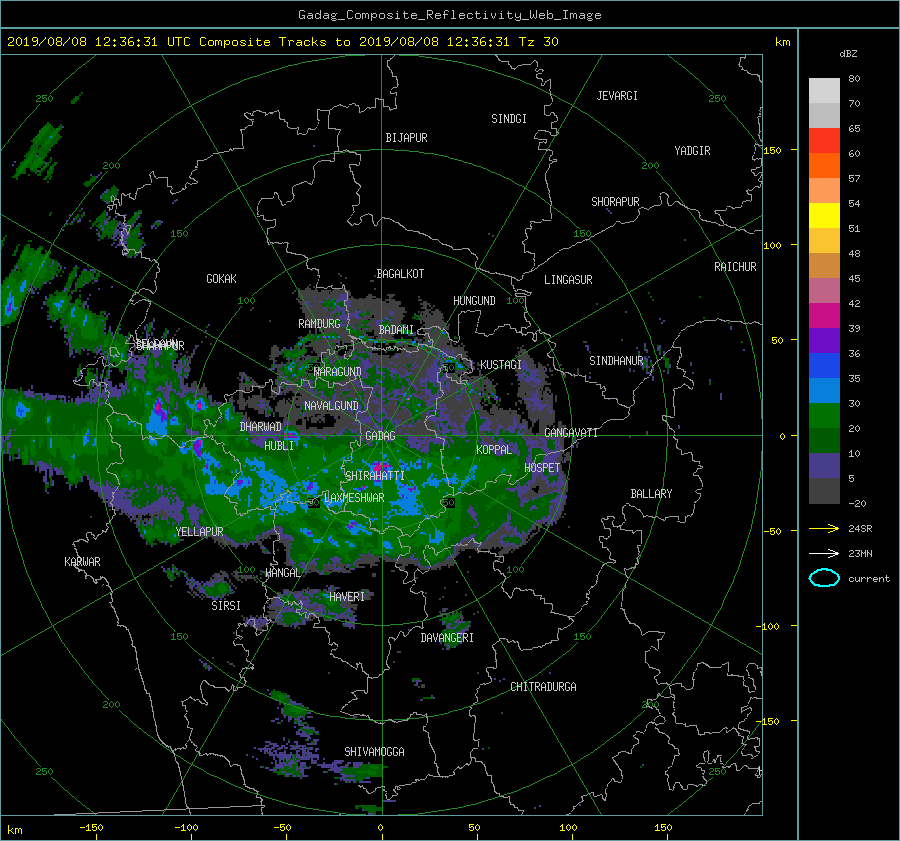900x841 pixels.
Task: Click the 150 tick on right km axis
Action: [x=773, y=150]
